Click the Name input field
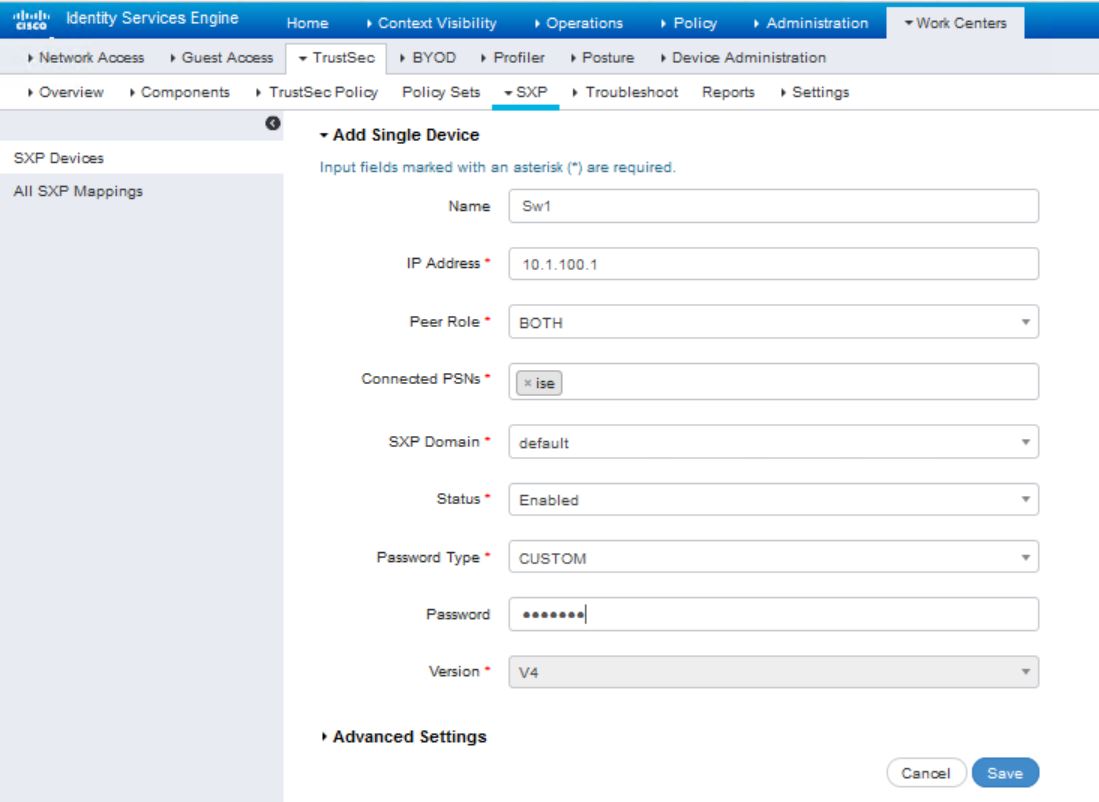The height and width of the screenshot is (802, 1099). pyautogui.click(x=773, y=206)
